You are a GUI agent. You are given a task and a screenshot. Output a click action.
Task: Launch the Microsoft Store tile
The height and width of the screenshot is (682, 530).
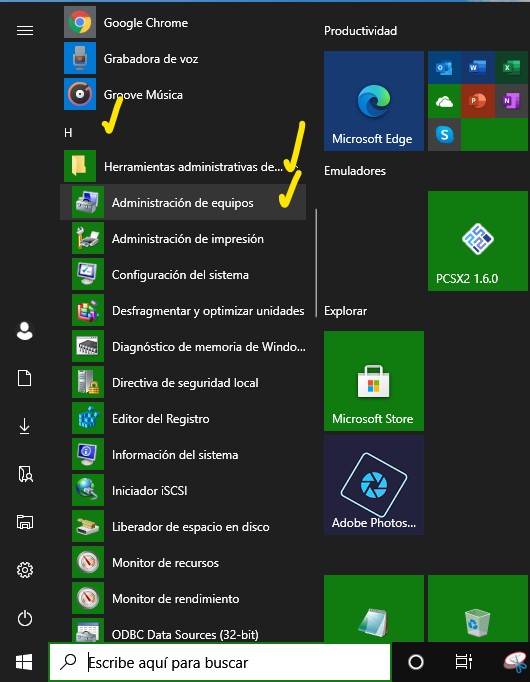pyautogui.click(x=373, y=381)
